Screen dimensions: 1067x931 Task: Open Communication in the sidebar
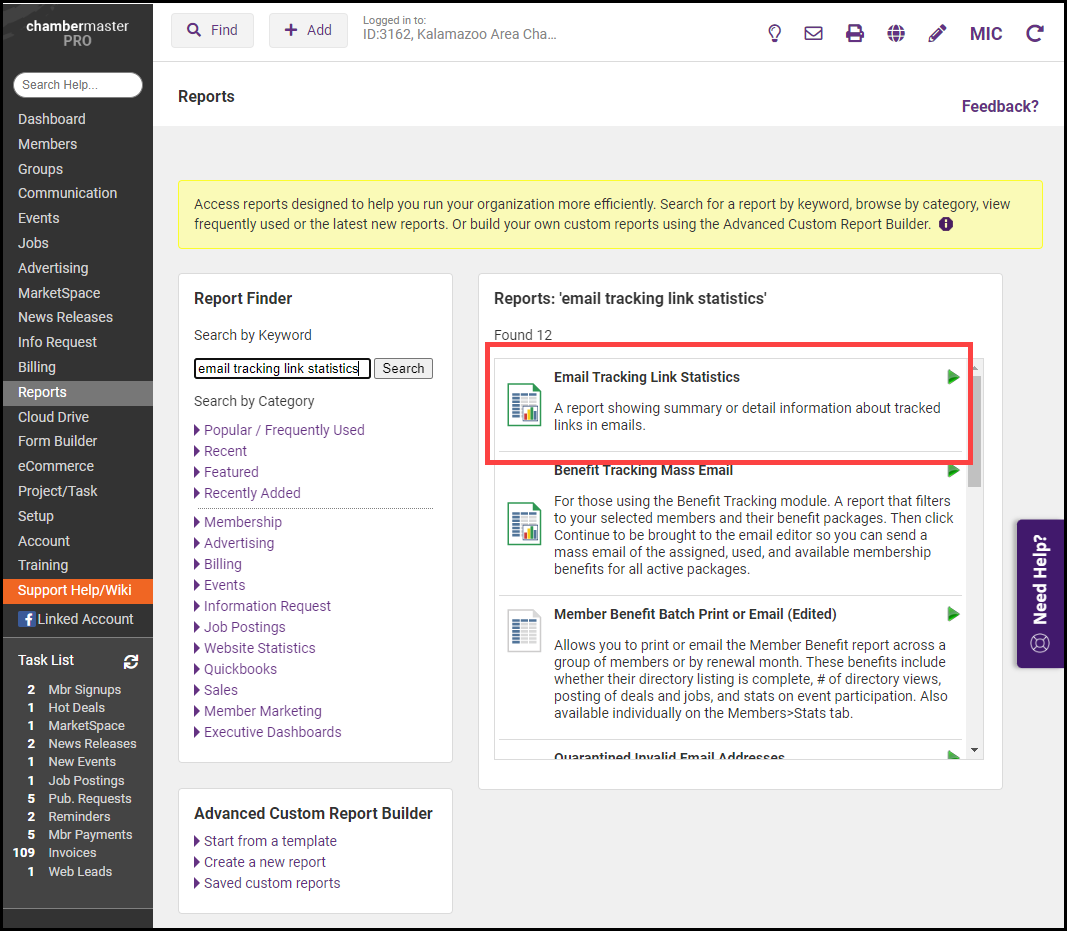(67, 193)
